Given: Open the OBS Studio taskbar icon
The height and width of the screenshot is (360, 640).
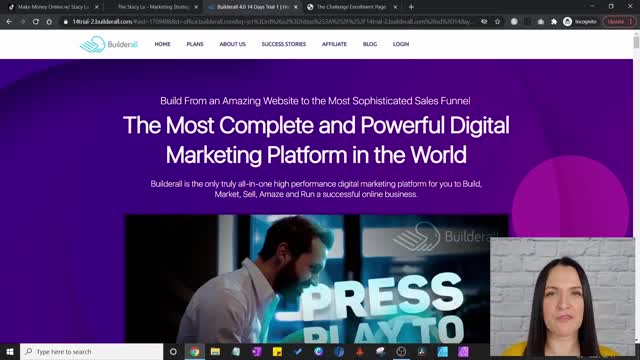Looking at the screenshot, I should pyautogui.click(x=401, y=351).
